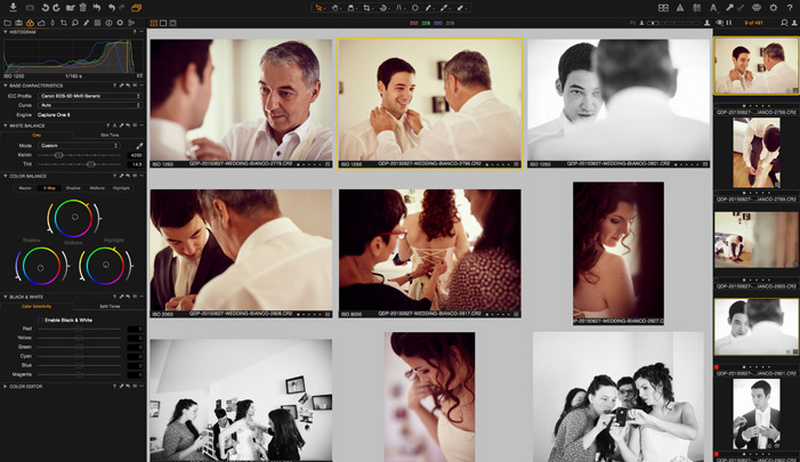
Task: Select the Highlight color balance tab
Action: pyautogui.click(x=121, y=188)
